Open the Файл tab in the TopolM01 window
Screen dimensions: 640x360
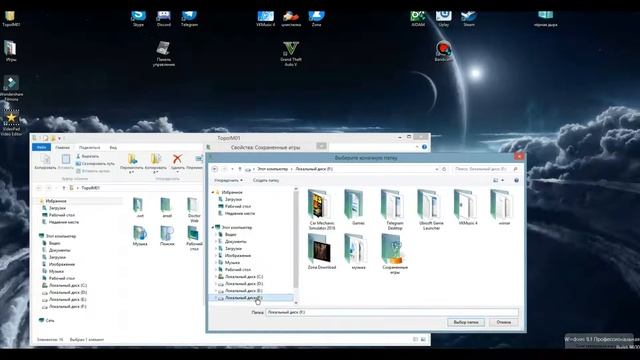[41, 147]
